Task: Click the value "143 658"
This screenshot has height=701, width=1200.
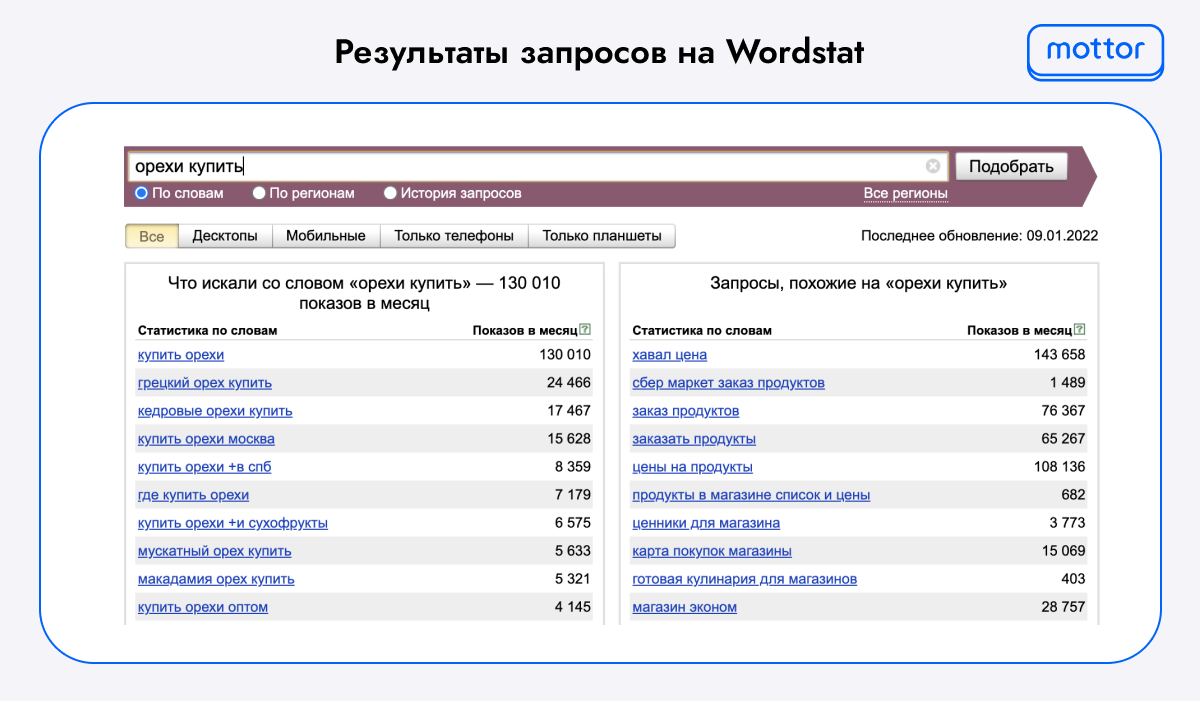Action: tap(1059, 355)
